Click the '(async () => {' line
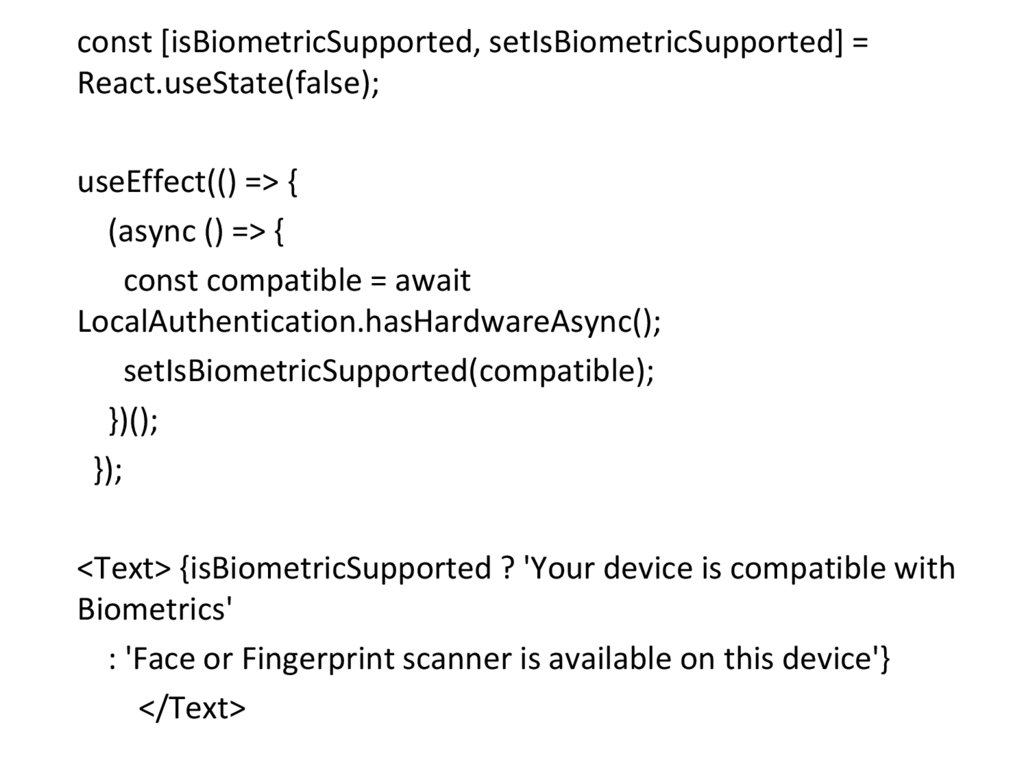 pos(197,232)
